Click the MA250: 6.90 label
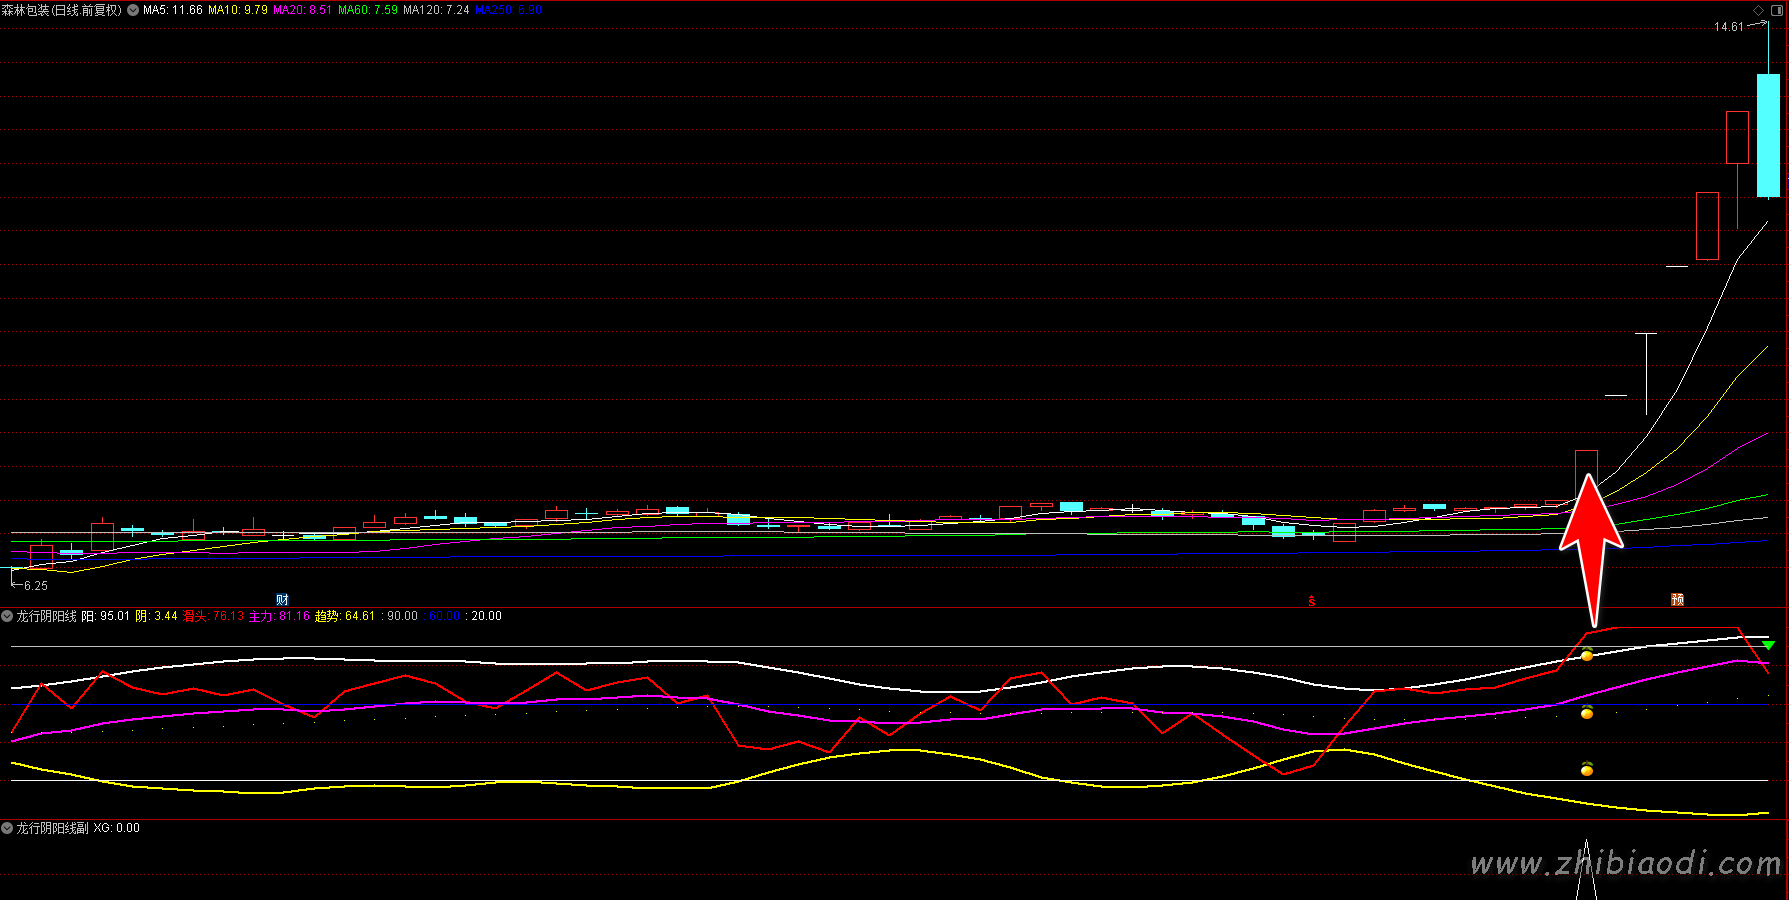 509,10
